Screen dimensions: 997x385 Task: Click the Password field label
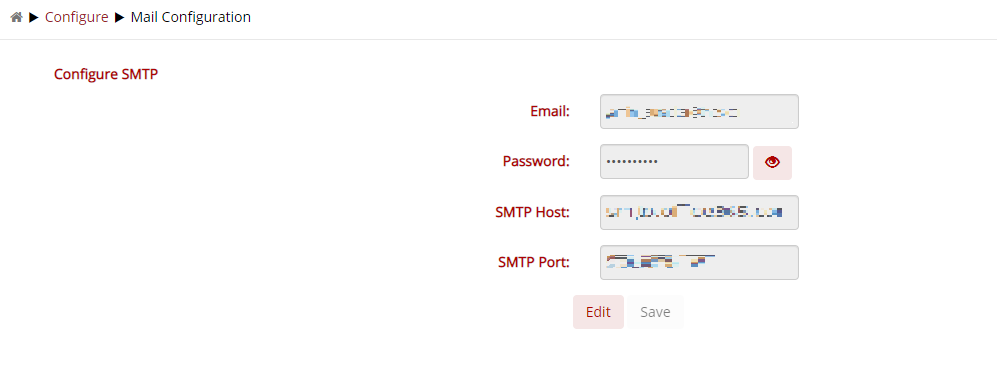[x=535, y=162]
